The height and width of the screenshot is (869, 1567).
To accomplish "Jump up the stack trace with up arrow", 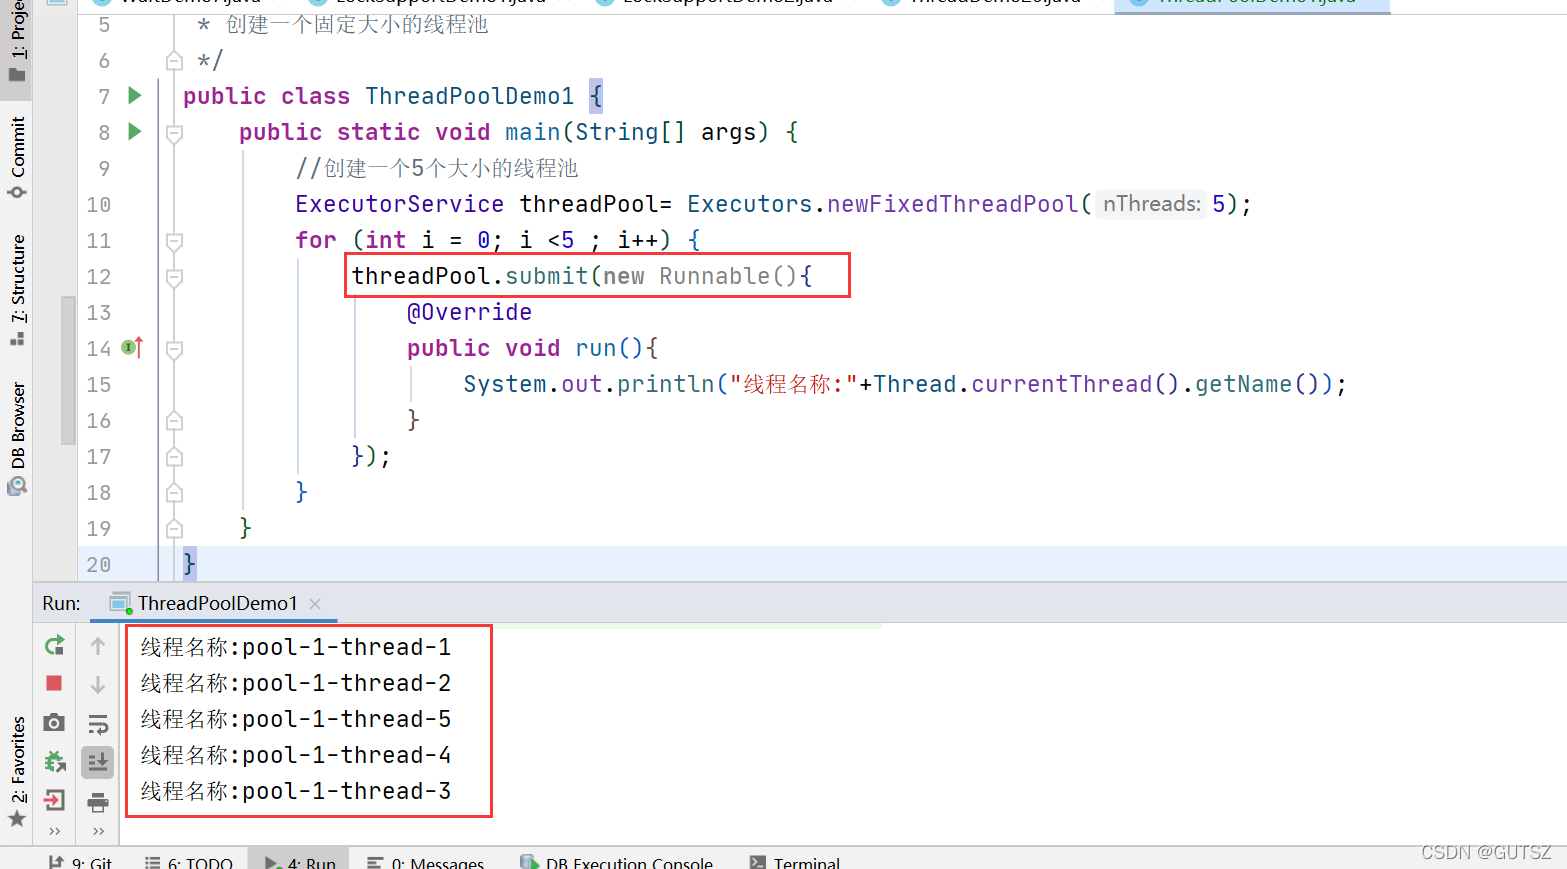I will click(x=98, y=646).
